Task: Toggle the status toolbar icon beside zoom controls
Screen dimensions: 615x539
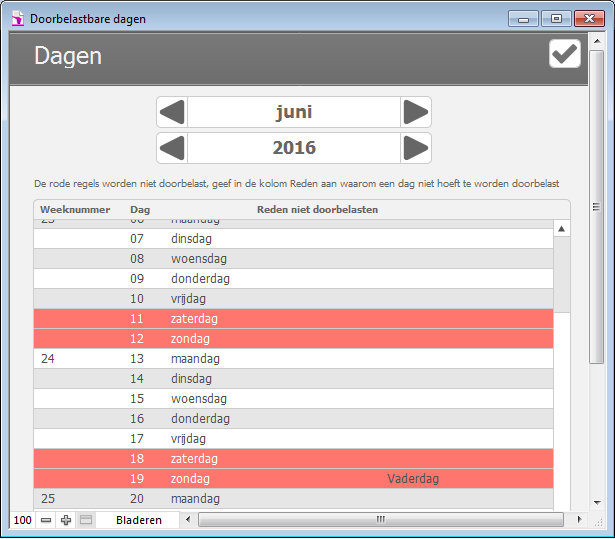Action: point(86,520)
